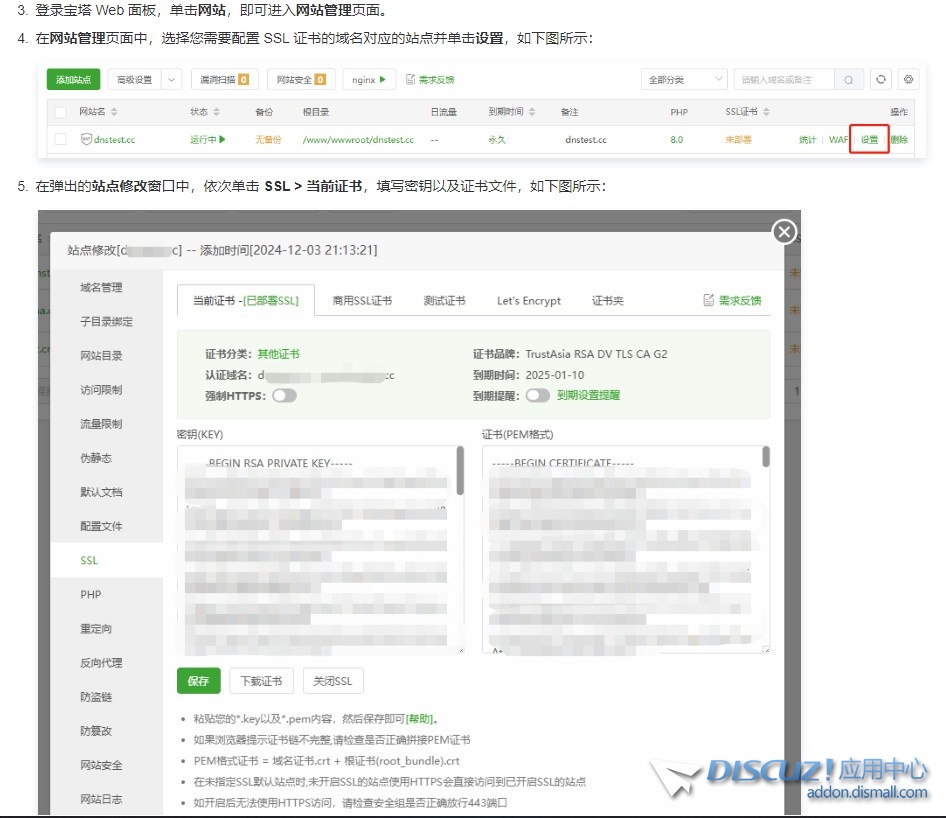Click the 高级设置 button

[x=135, y=80]
